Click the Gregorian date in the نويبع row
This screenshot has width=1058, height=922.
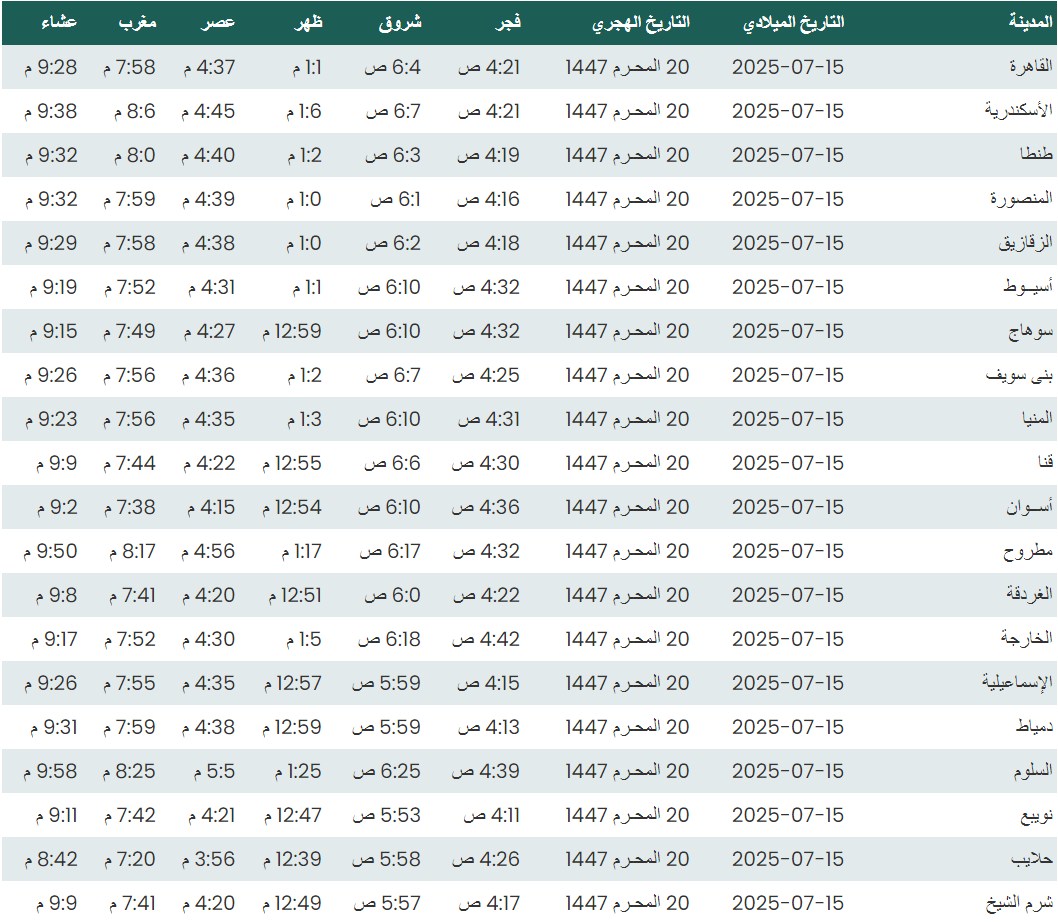(788, 815)
